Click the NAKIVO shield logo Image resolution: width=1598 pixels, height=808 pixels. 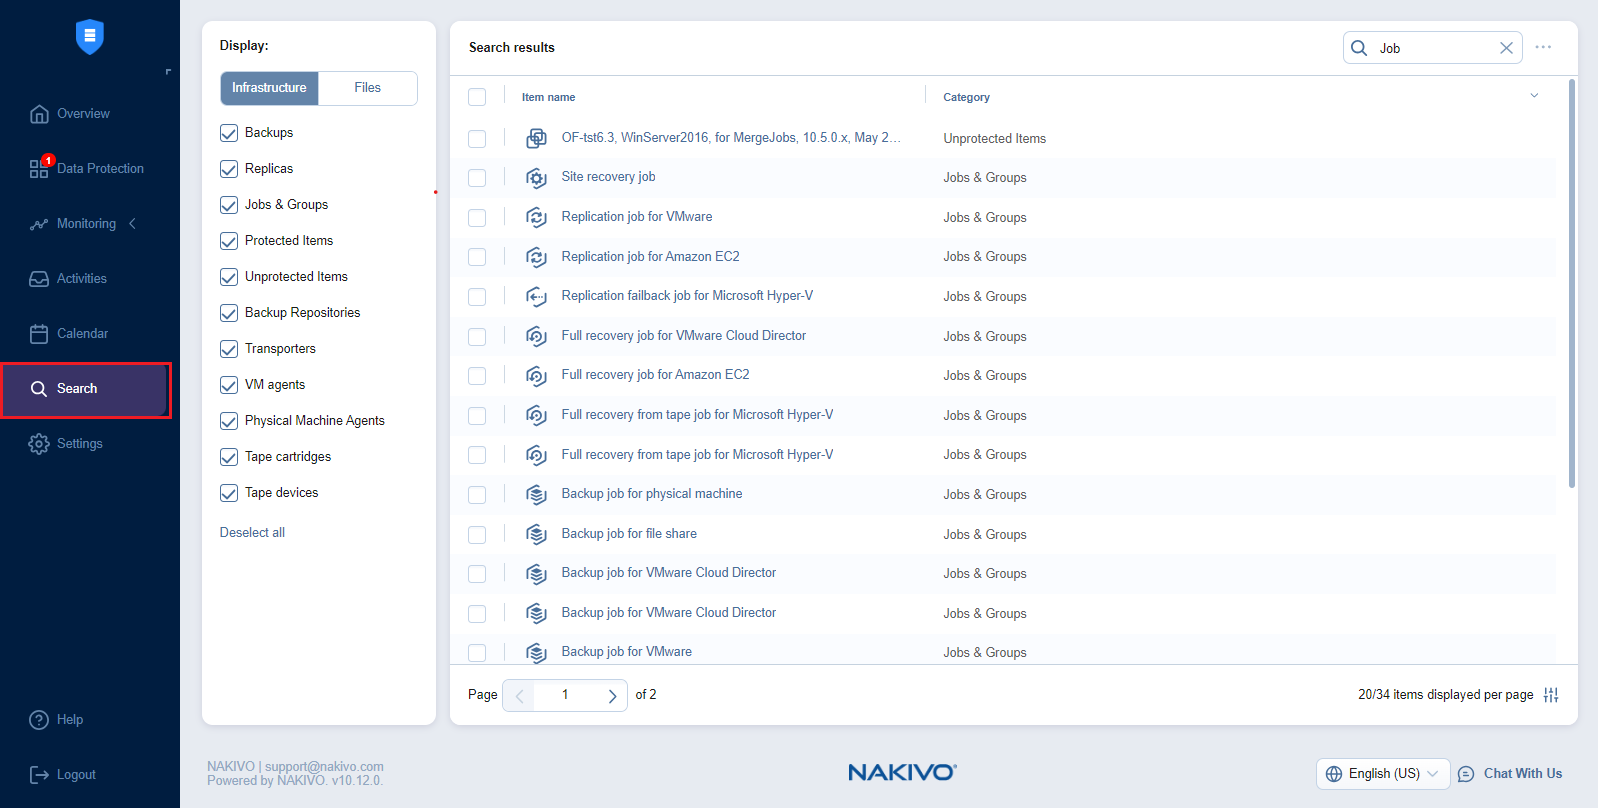[90, 37]
